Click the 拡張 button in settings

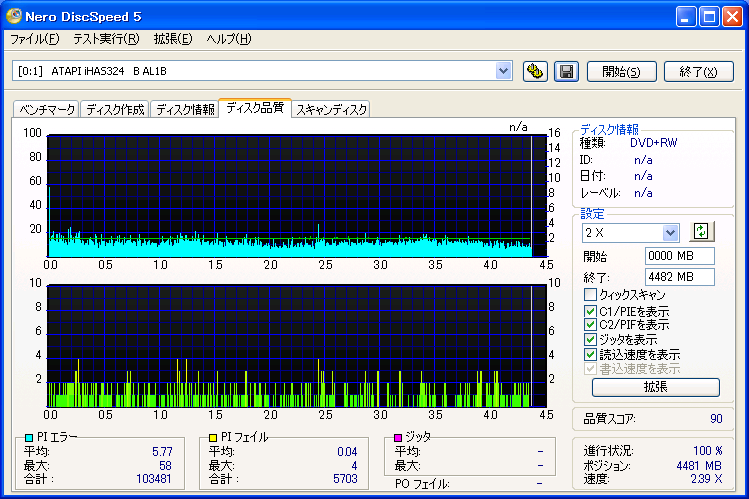[656, 387]
